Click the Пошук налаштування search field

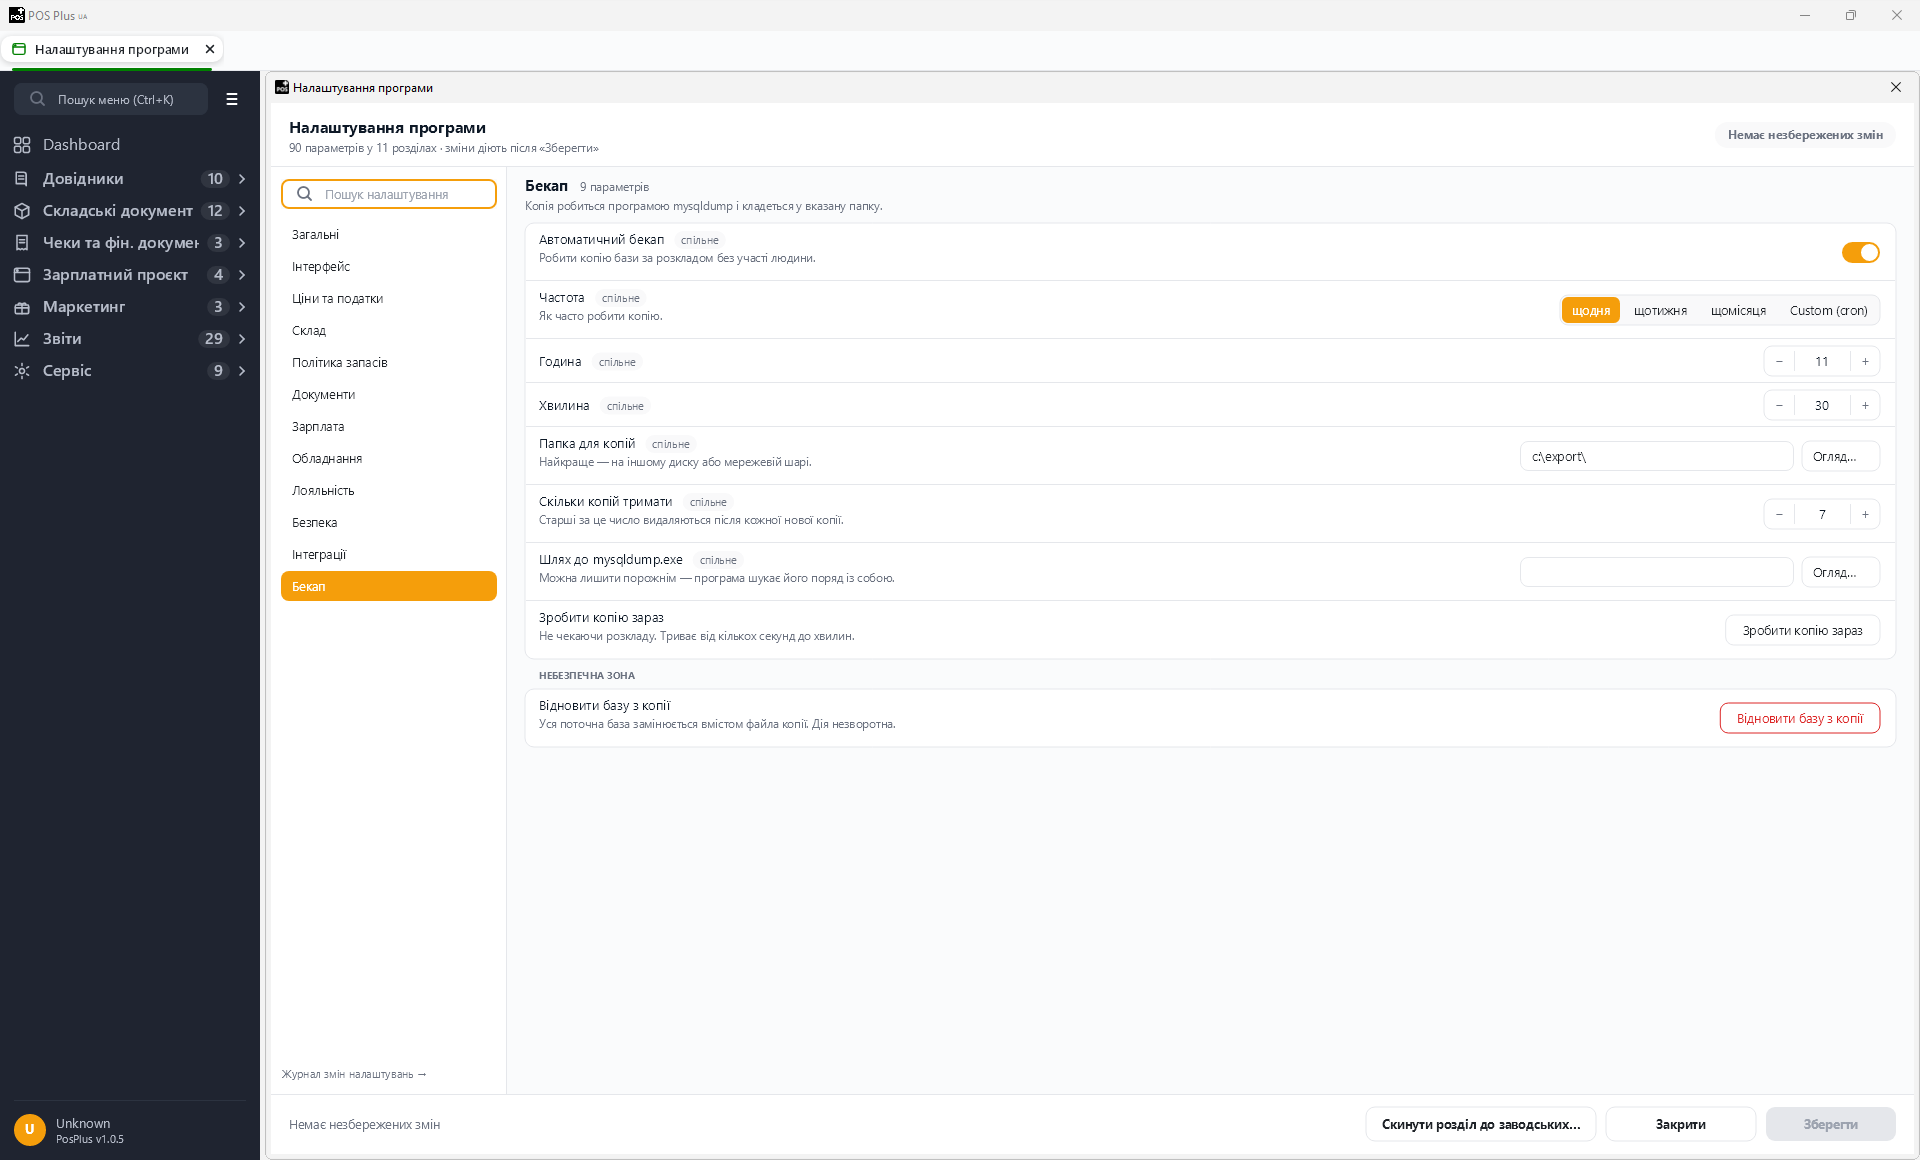pos(389,194)
